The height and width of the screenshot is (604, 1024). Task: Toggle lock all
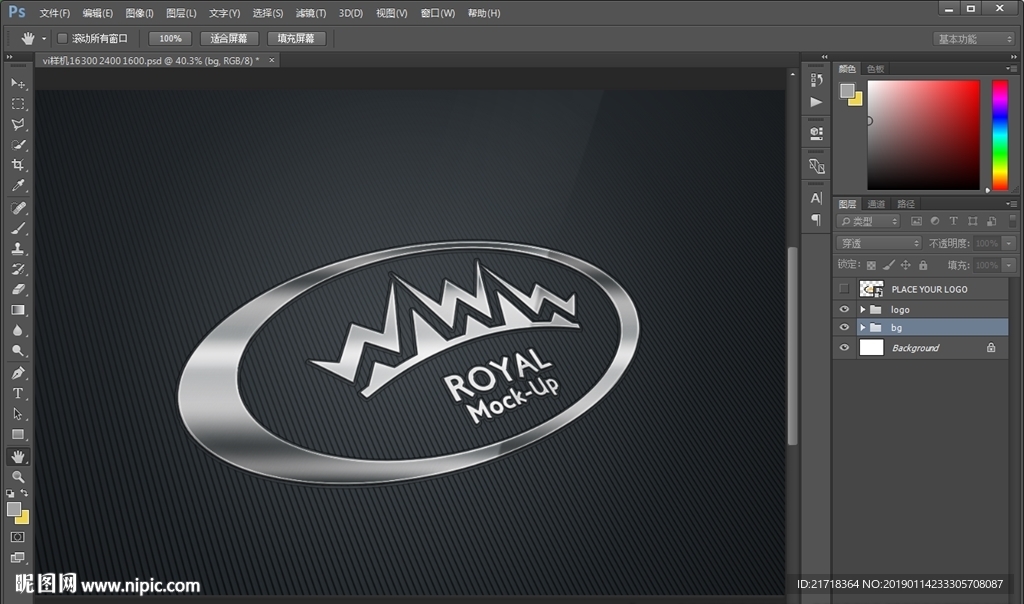[x=923, y=265]
